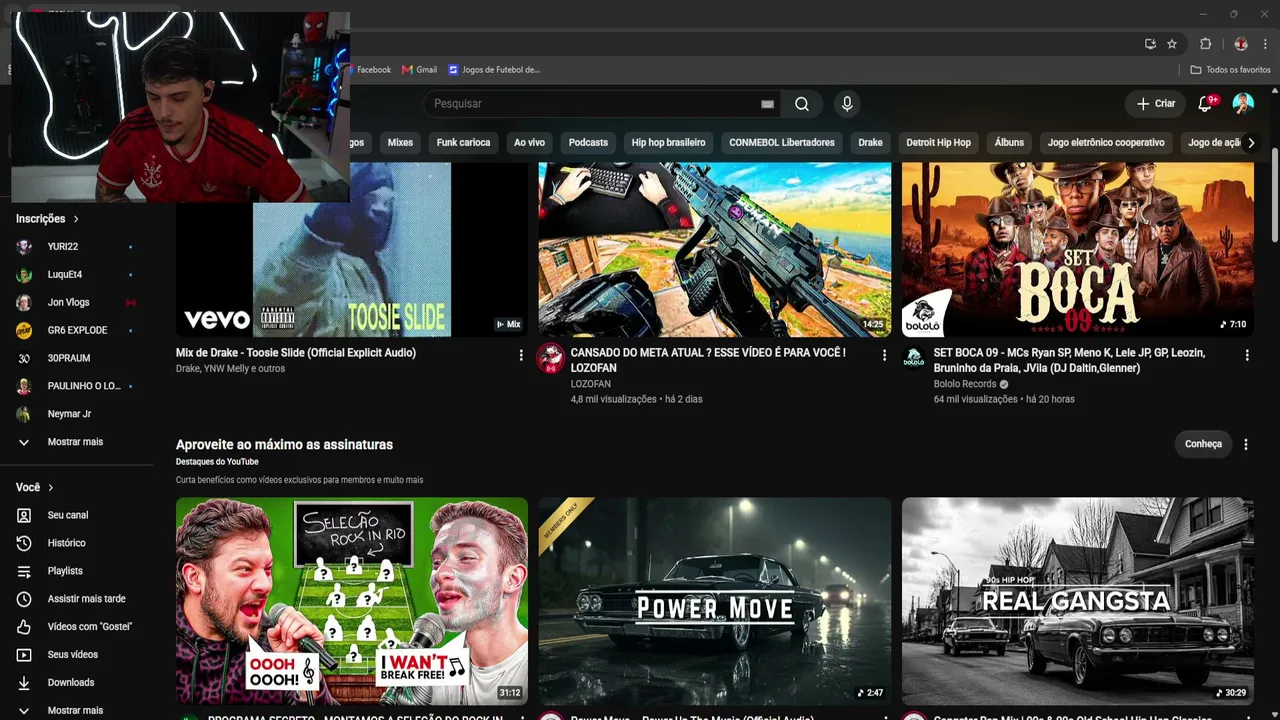Play the Real Gangsta 90s Hip Hop thumbnail
The height and width of the screenshot is (720, 1280).
pyautogui.click(x=1078, y=601)
